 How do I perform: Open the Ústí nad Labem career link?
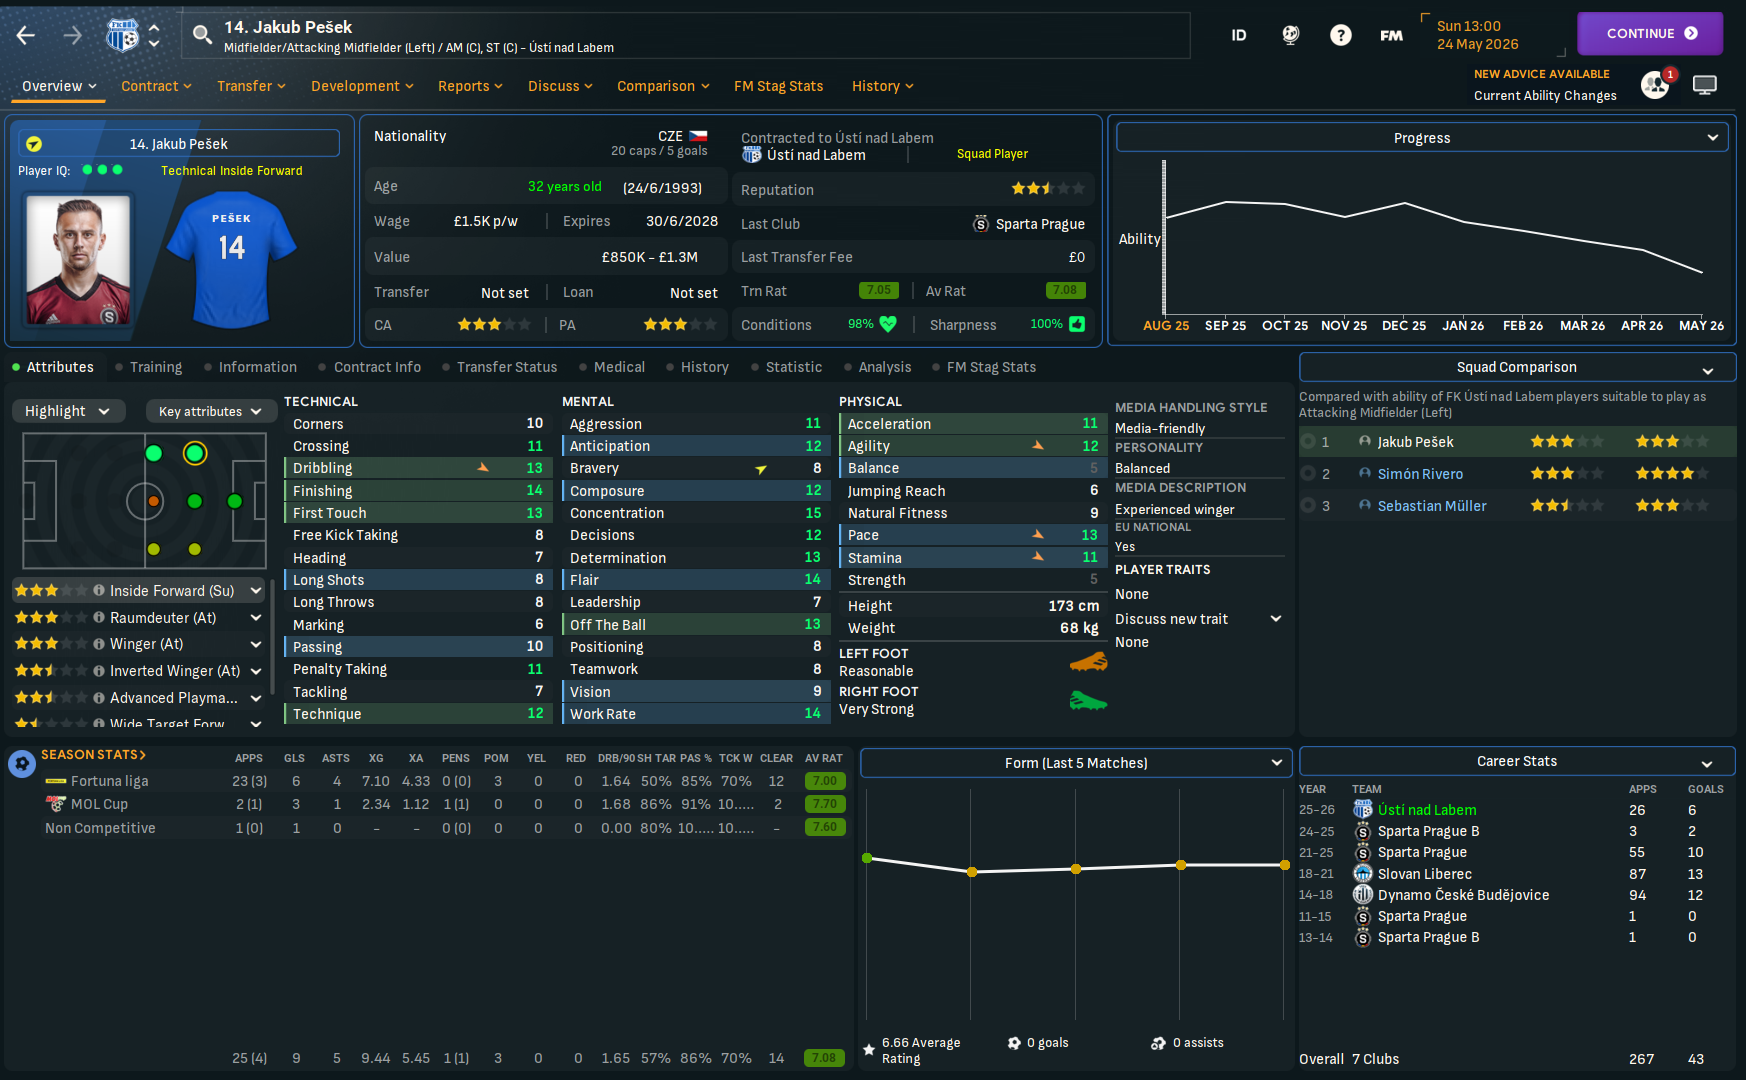[x=1426, y=810]
